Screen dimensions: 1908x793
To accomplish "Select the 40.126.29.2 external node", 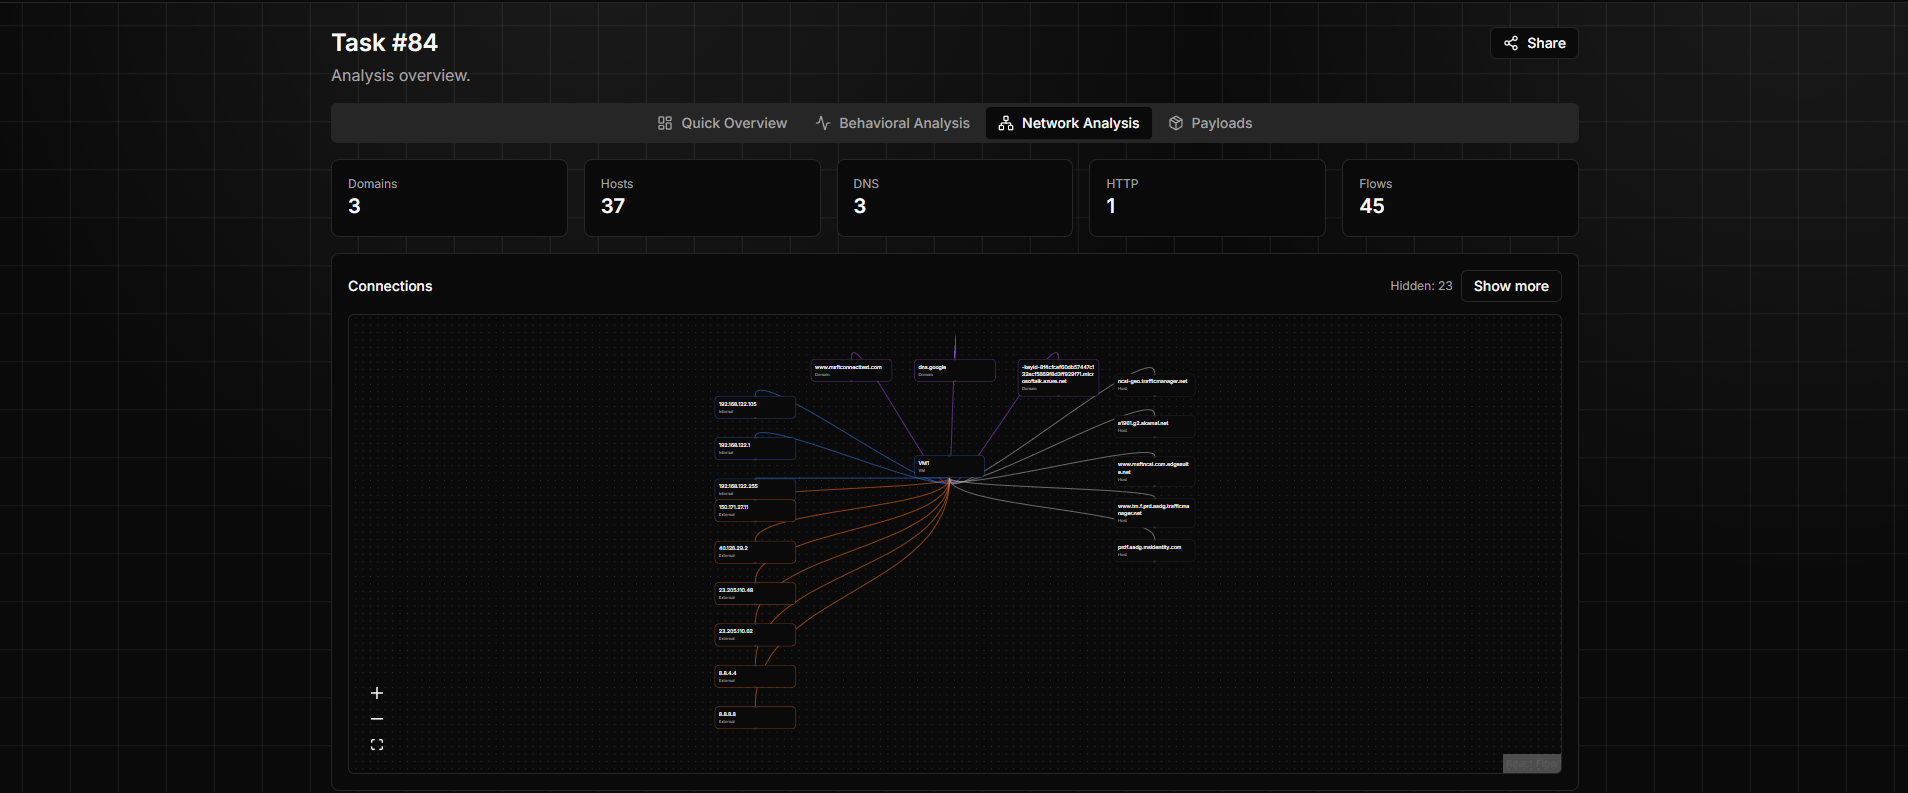I will pos(755,551).
